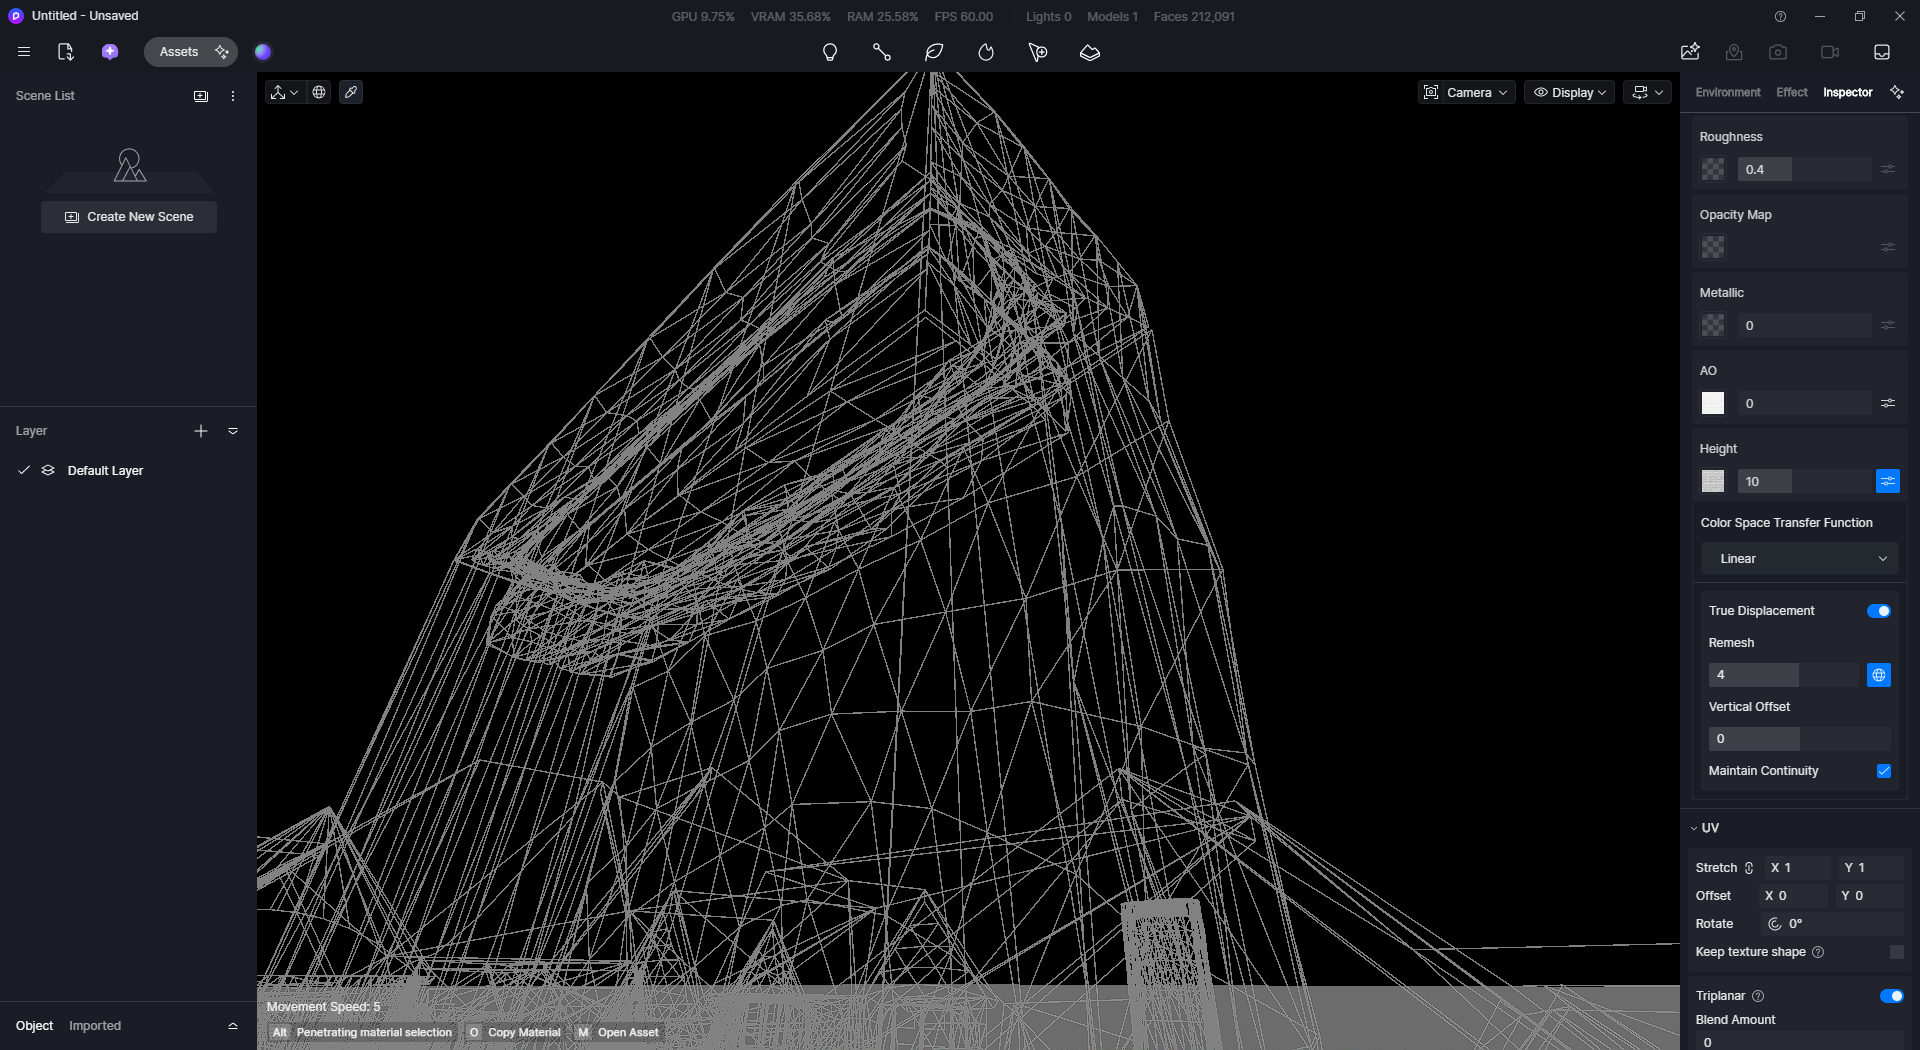Viewport: 1920px width, 1050px height.
Task: Uncheck the Maintain Continuity checkbox
Action: [1883, 771]
